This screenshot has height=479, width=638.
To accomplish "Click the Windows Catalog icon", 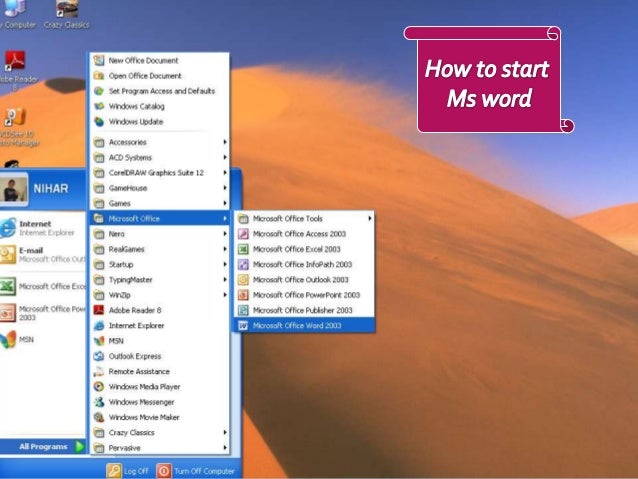I will pos(99,106).
